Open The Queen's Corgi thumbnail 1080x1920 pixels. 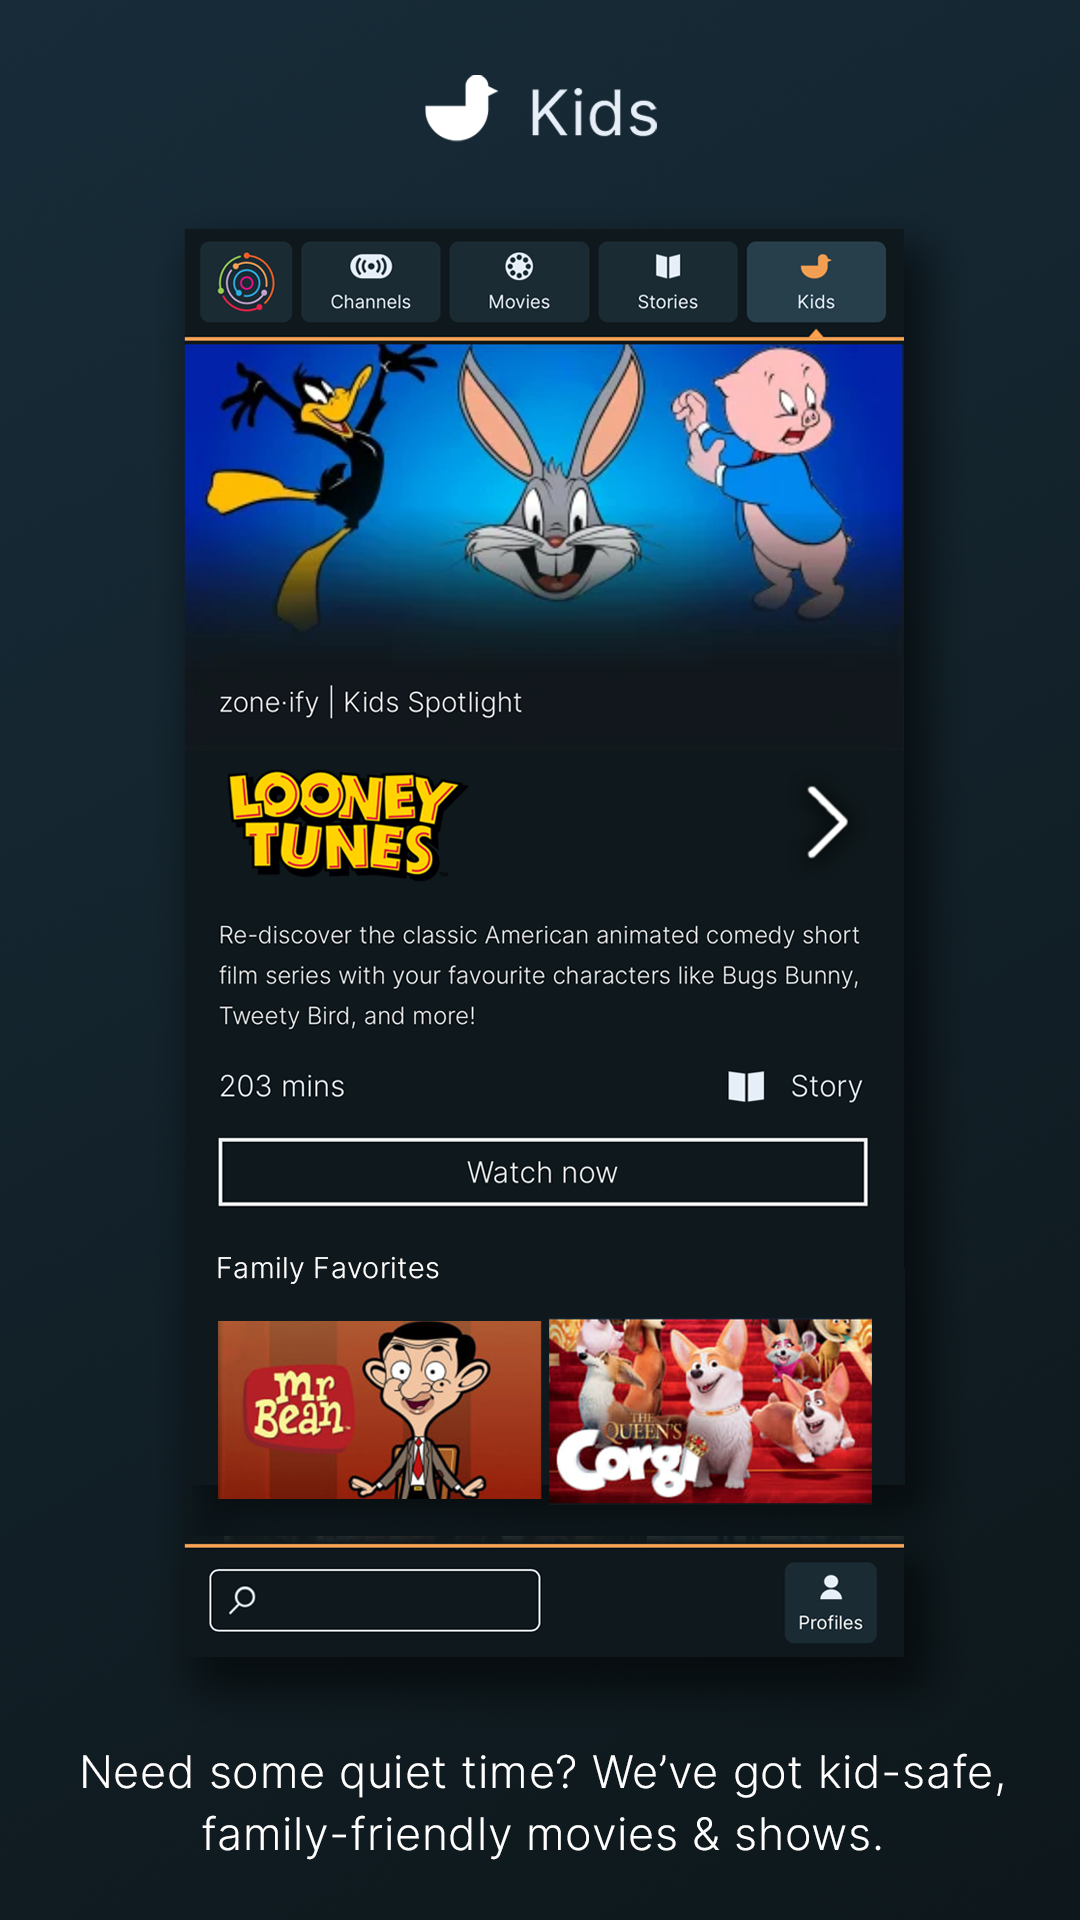click(710, 1410)
